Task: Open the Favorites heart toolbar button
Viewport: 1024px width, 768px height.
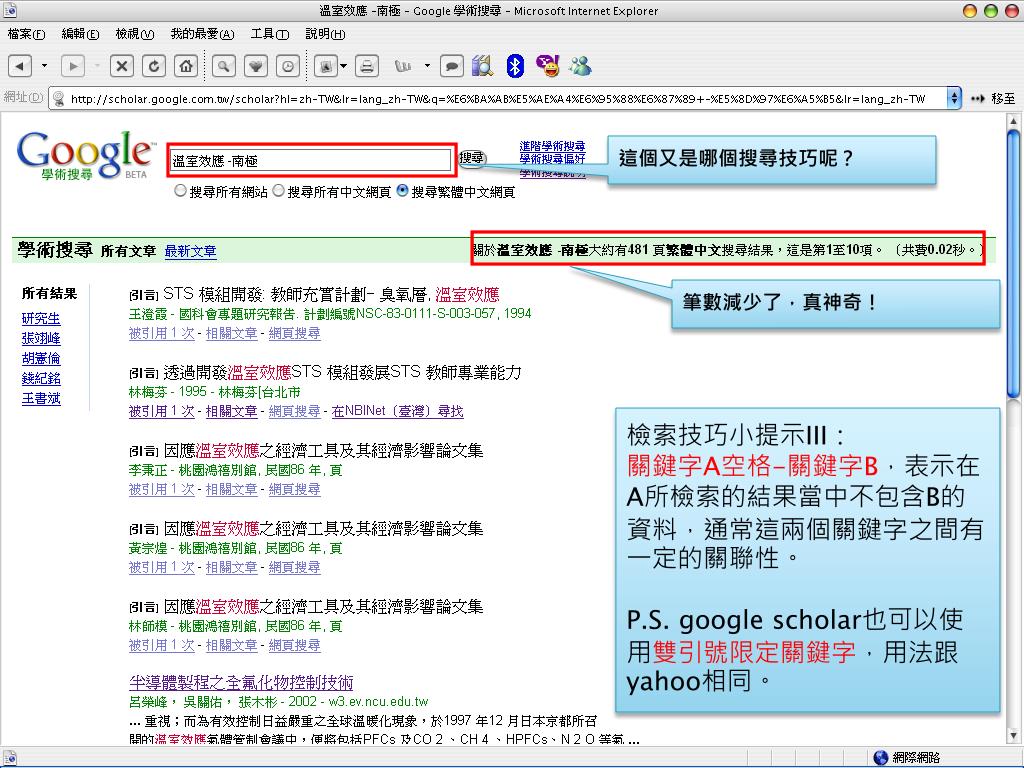Action: click(256, 66)
